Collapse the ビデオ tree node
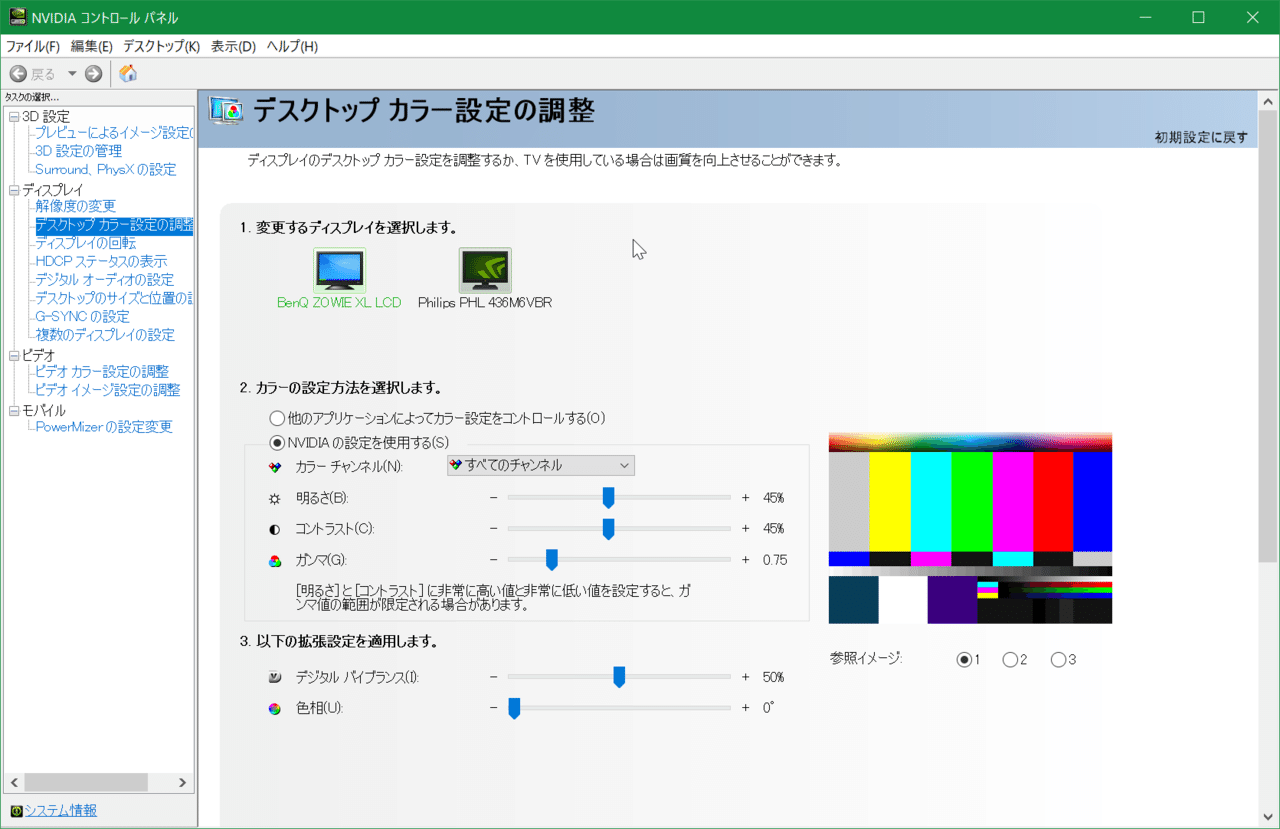 pyautogui.click(x=14, y=355)
